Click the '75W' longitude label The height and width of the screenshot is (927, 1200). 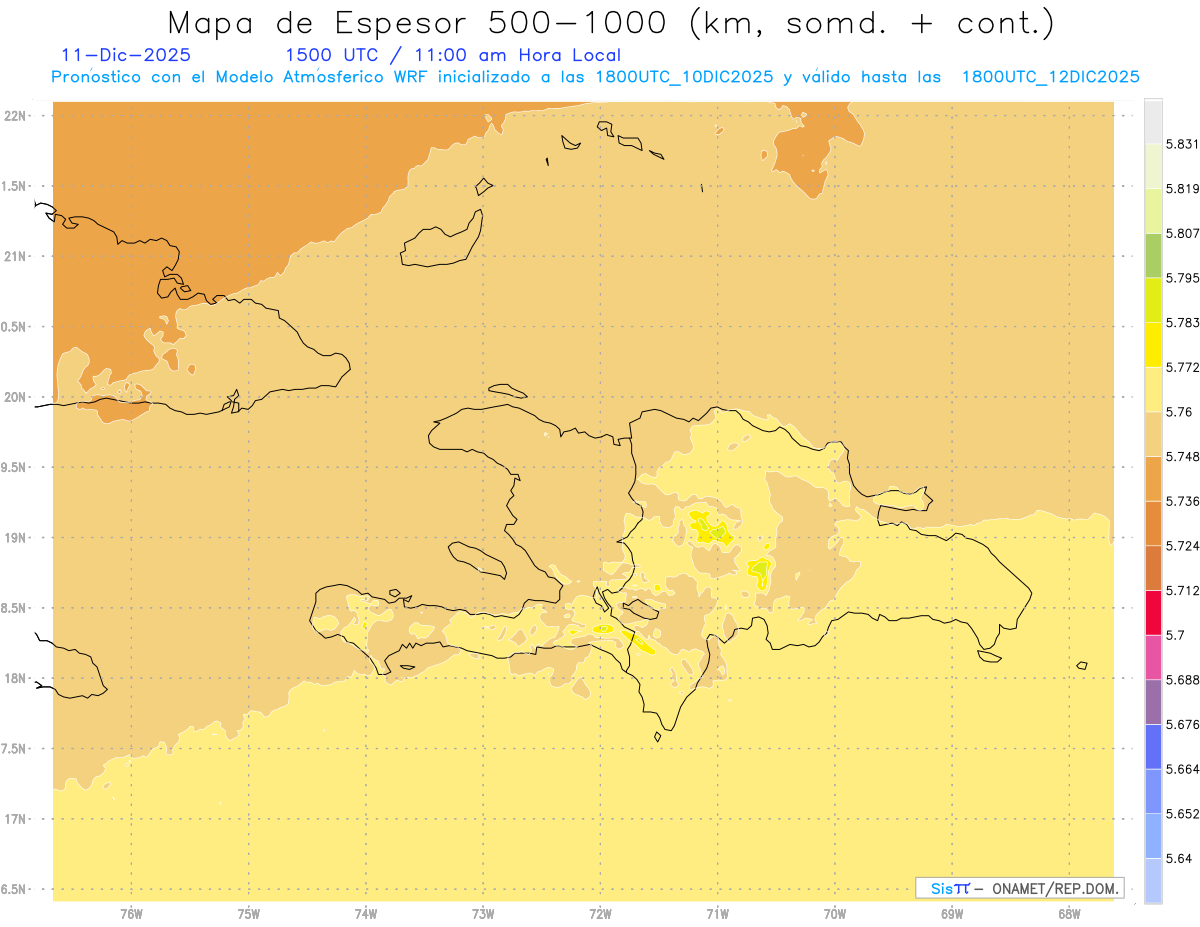(249, 913)
